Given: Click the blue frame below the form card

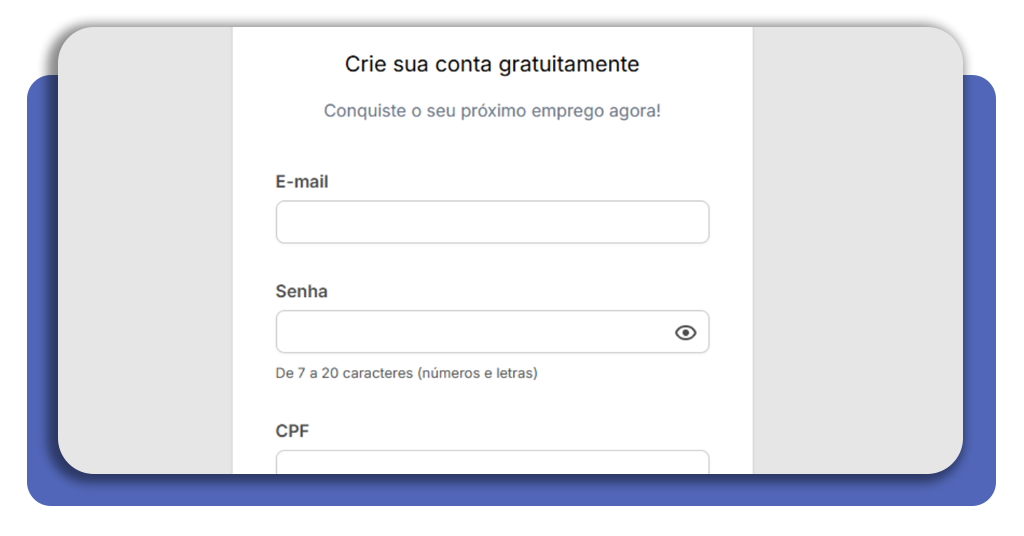Looking at the screenshot, I should [x=500, y=490].
